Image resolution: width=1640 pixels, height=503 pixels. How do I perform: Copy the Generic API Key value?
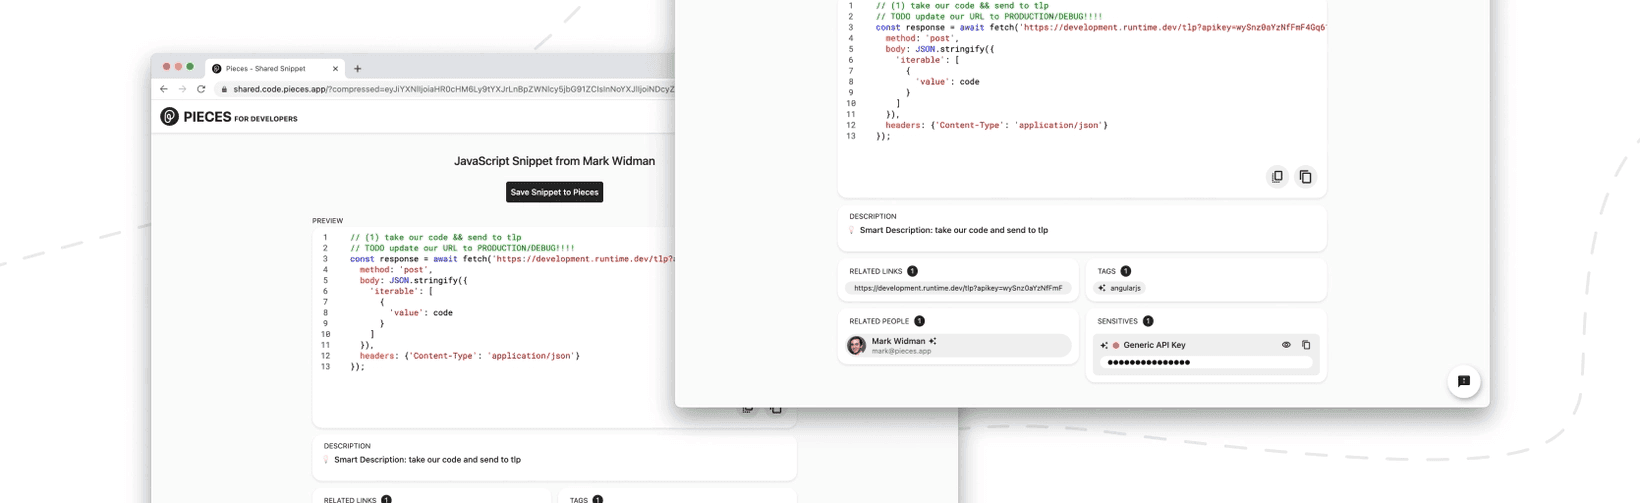pyautogui.click(x=1306, y=345)
